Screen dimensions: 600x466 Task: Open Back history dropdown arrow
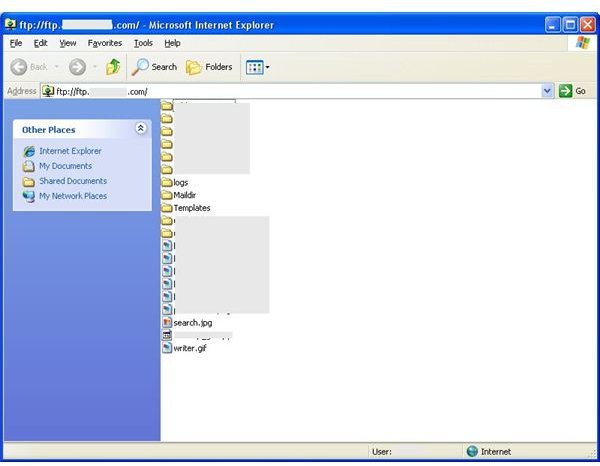click(x=57, y=67)
